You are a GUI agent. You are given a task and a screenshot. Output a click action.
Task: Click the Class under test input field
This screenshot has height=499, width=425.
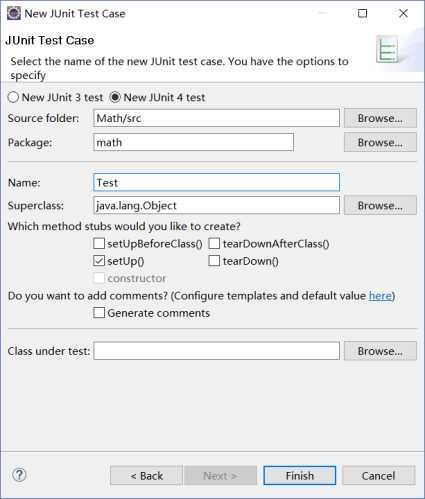click(x=217, y=351)
